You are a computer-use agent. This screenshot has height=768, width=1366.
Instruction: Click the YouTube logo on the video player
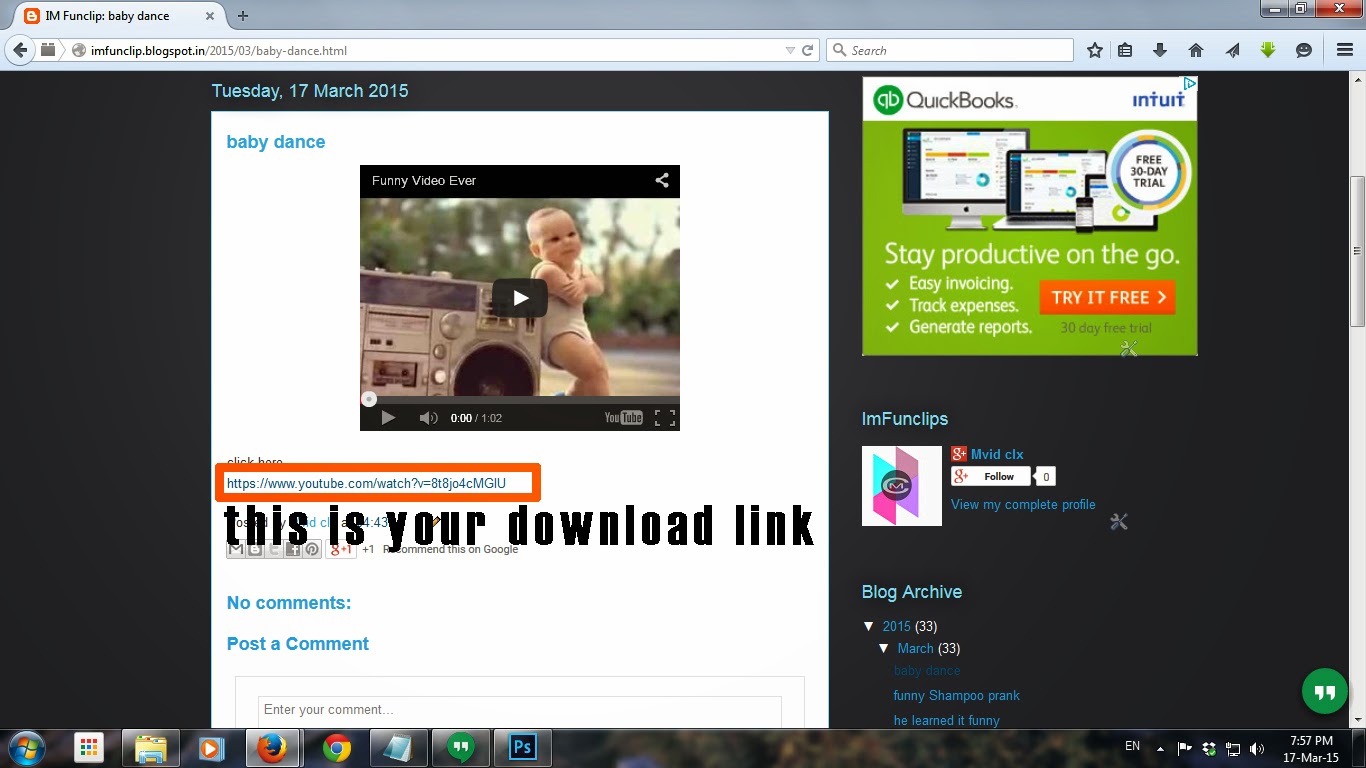point(623,418)
